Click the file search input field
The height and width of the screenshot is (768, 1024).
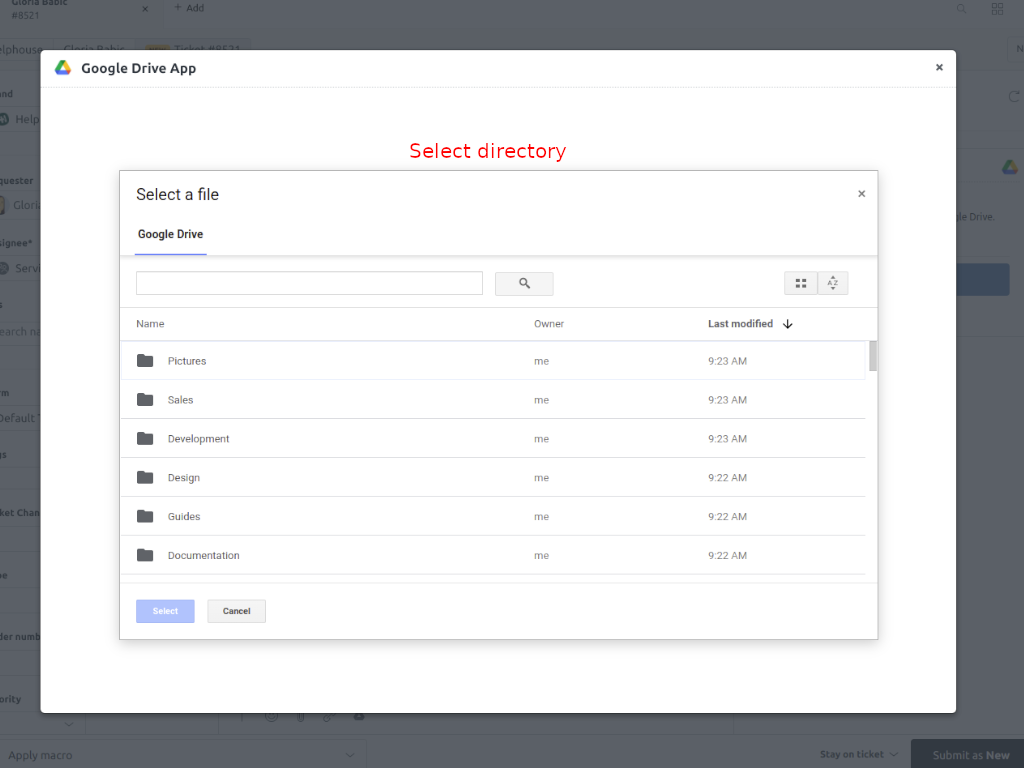coord(309,284)
